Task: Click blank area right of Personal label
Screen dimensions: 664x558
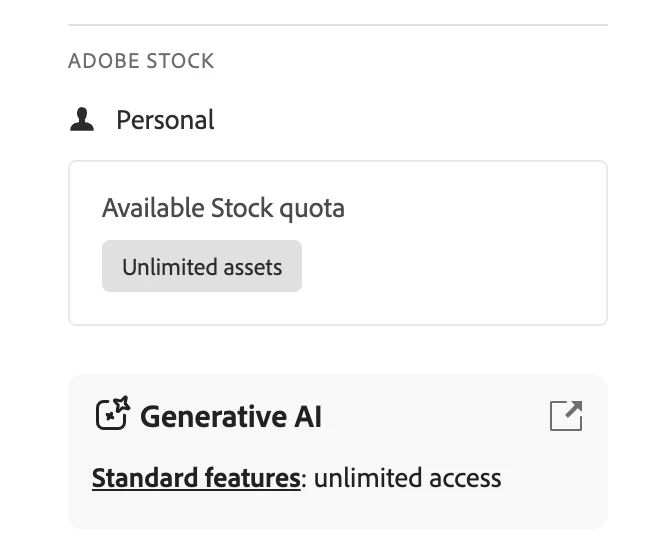Action: coord(400,120)
